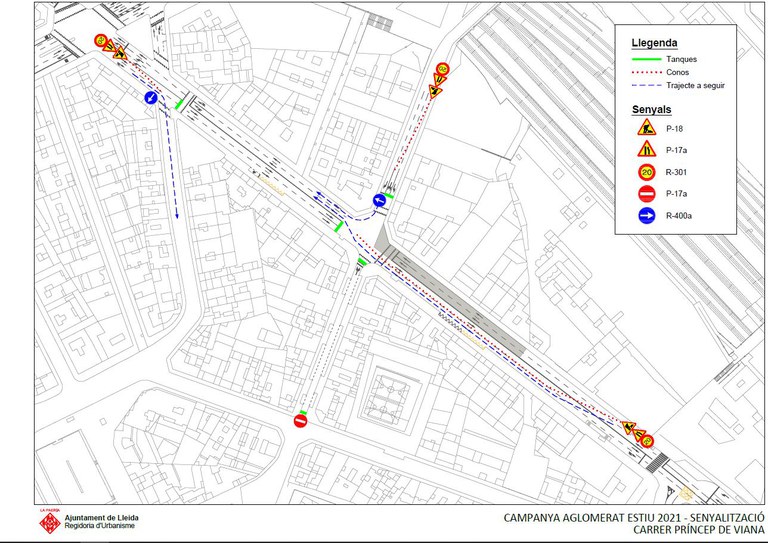Select the speed limit sign at bottom-right of map
Image resolution: width=768 pixels, height=543 pixels.
click(647, 440)
